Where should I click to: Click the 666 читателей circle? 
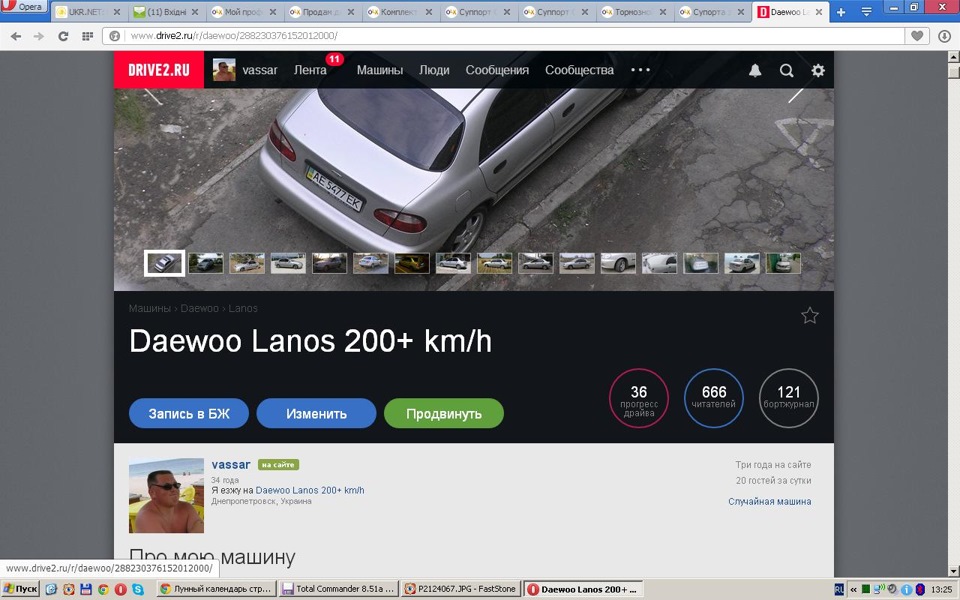pyautogui.click(x=714, y=398)
